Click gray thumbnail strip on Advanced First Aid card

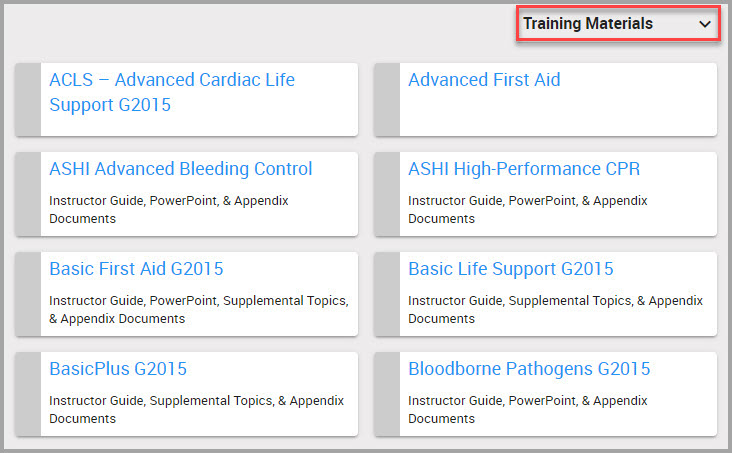387,99
